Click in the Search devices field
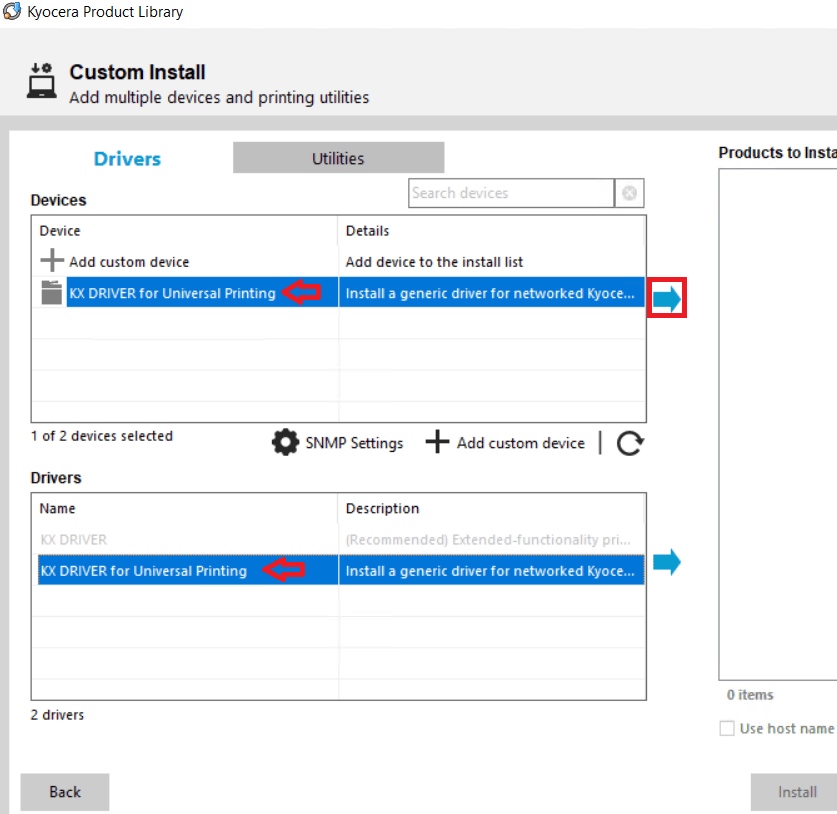Image resolution: width=837 pixels, height=814 pixels. 511,193
